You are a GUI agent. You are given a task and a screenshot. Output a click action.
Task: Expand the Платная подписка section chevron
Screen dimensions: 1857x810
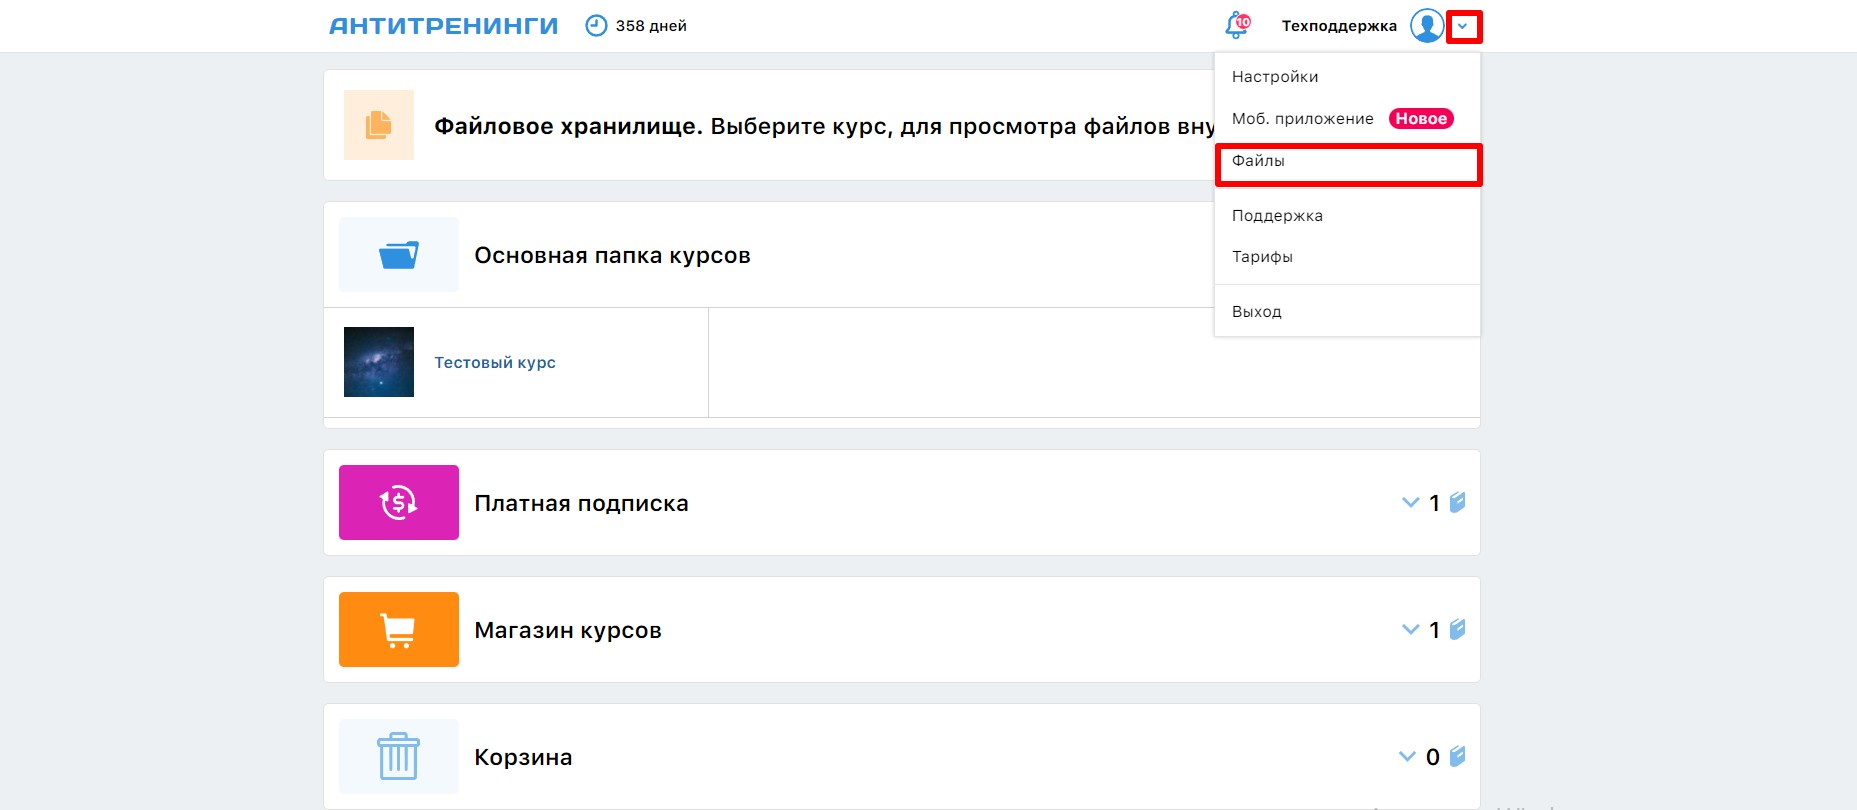[1410, 502]
